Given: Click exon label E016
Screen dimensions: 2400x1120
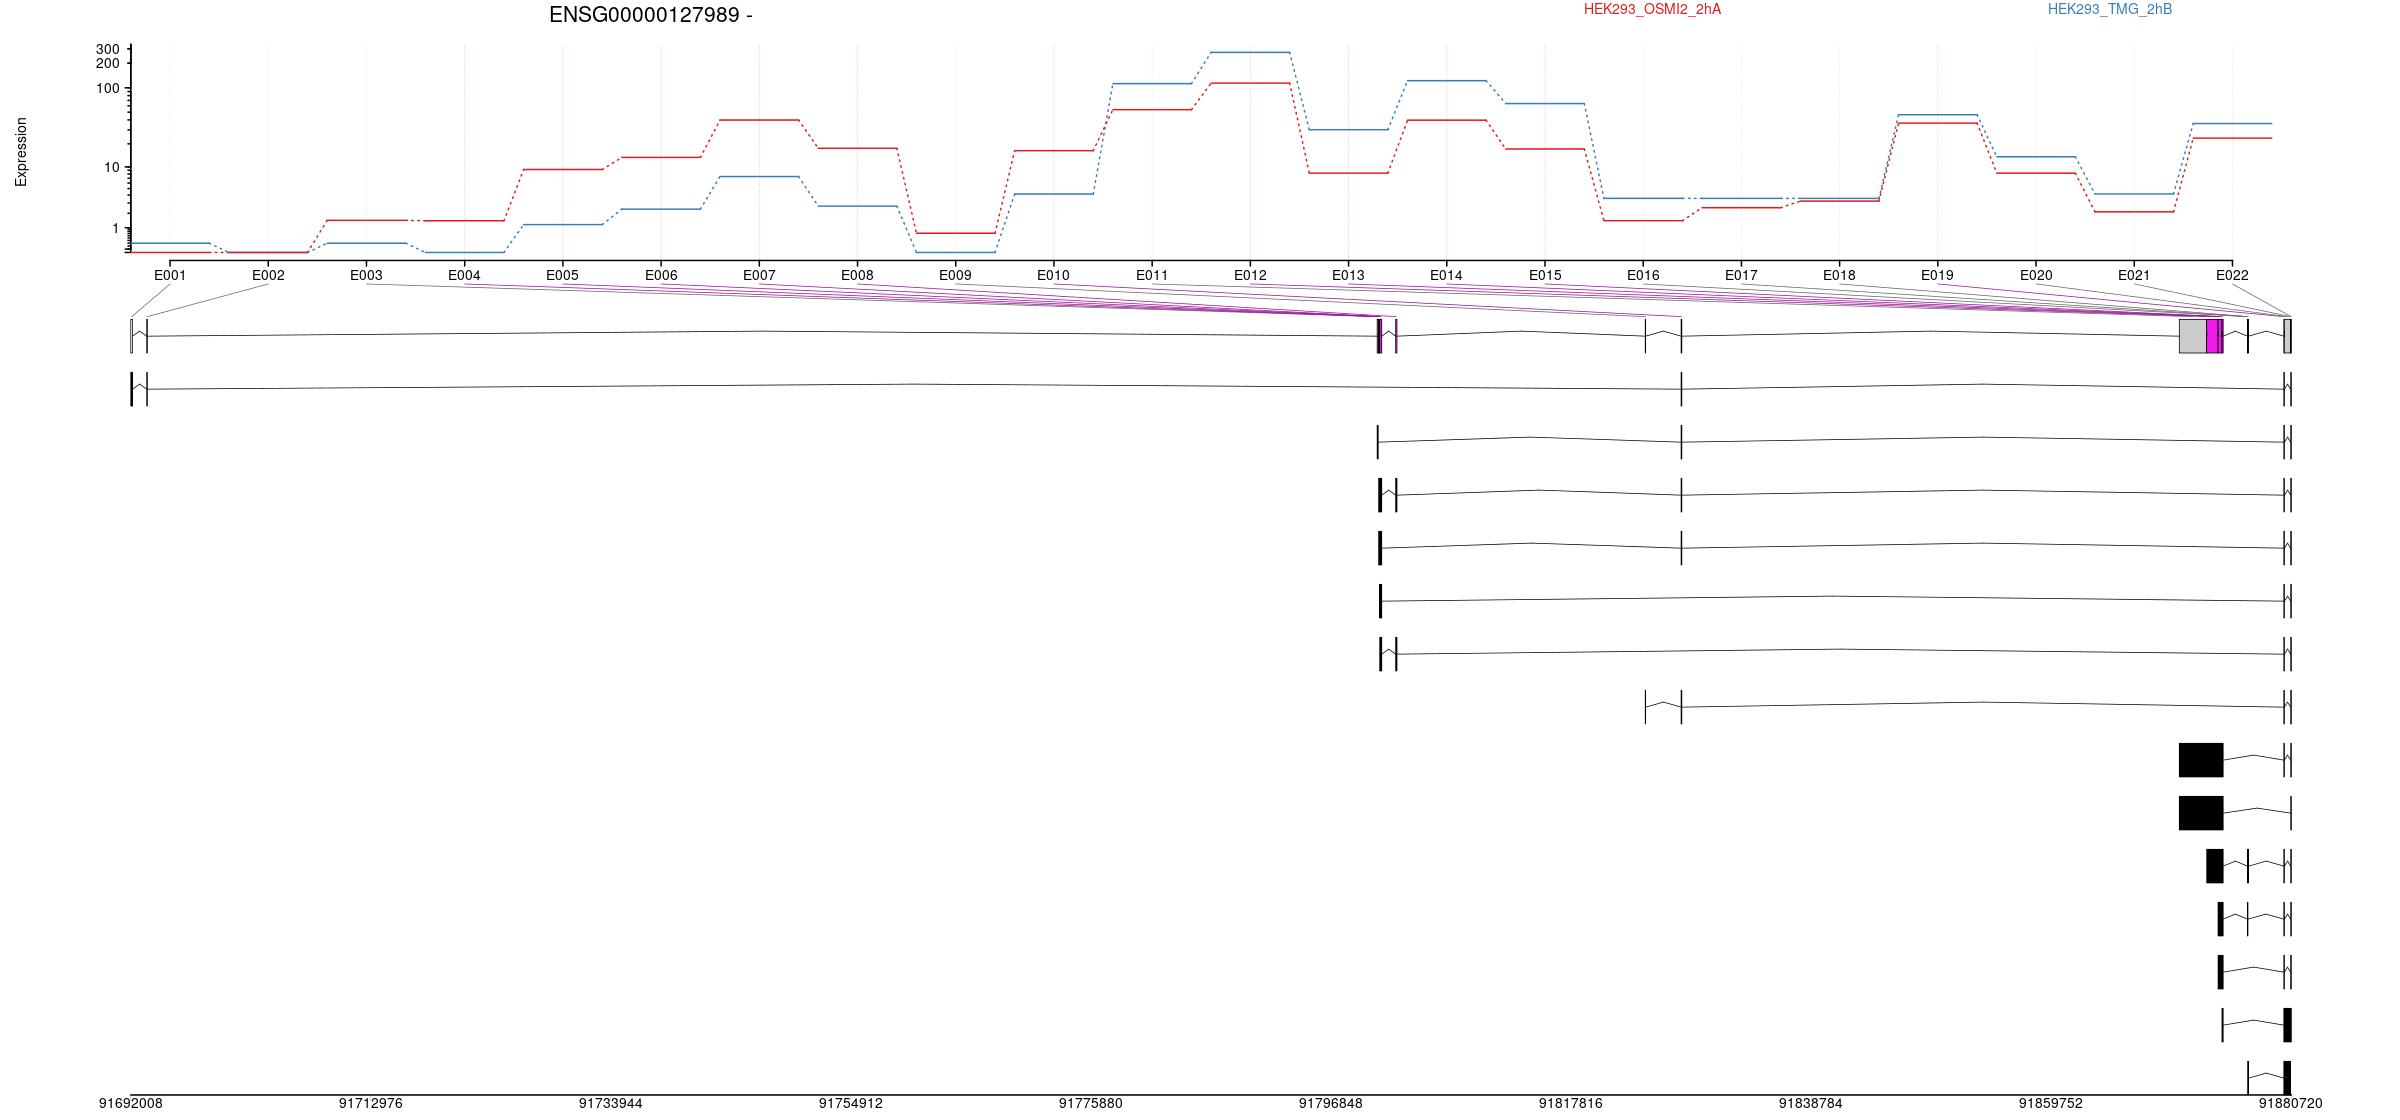Looking at the screenshot, I should click(x=1643, y=275).
